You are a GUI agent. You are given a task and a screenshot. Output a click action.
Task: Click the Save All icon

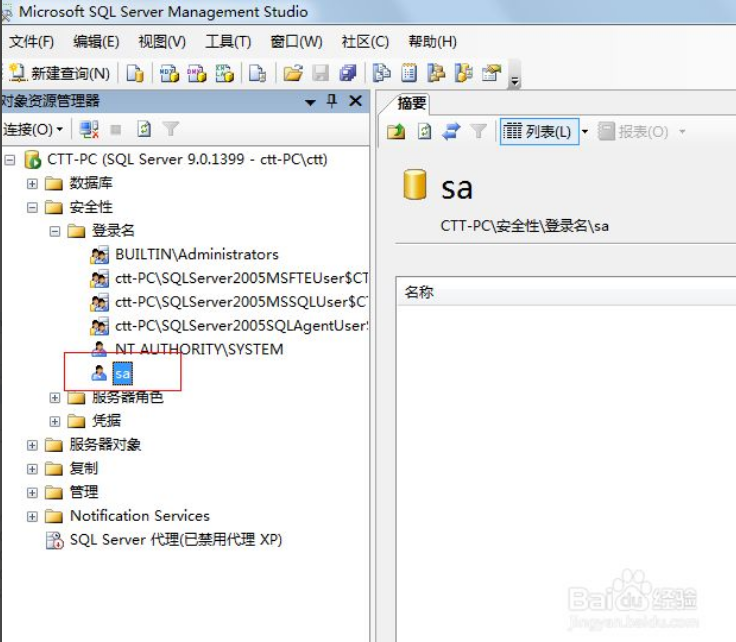point(348,73)
